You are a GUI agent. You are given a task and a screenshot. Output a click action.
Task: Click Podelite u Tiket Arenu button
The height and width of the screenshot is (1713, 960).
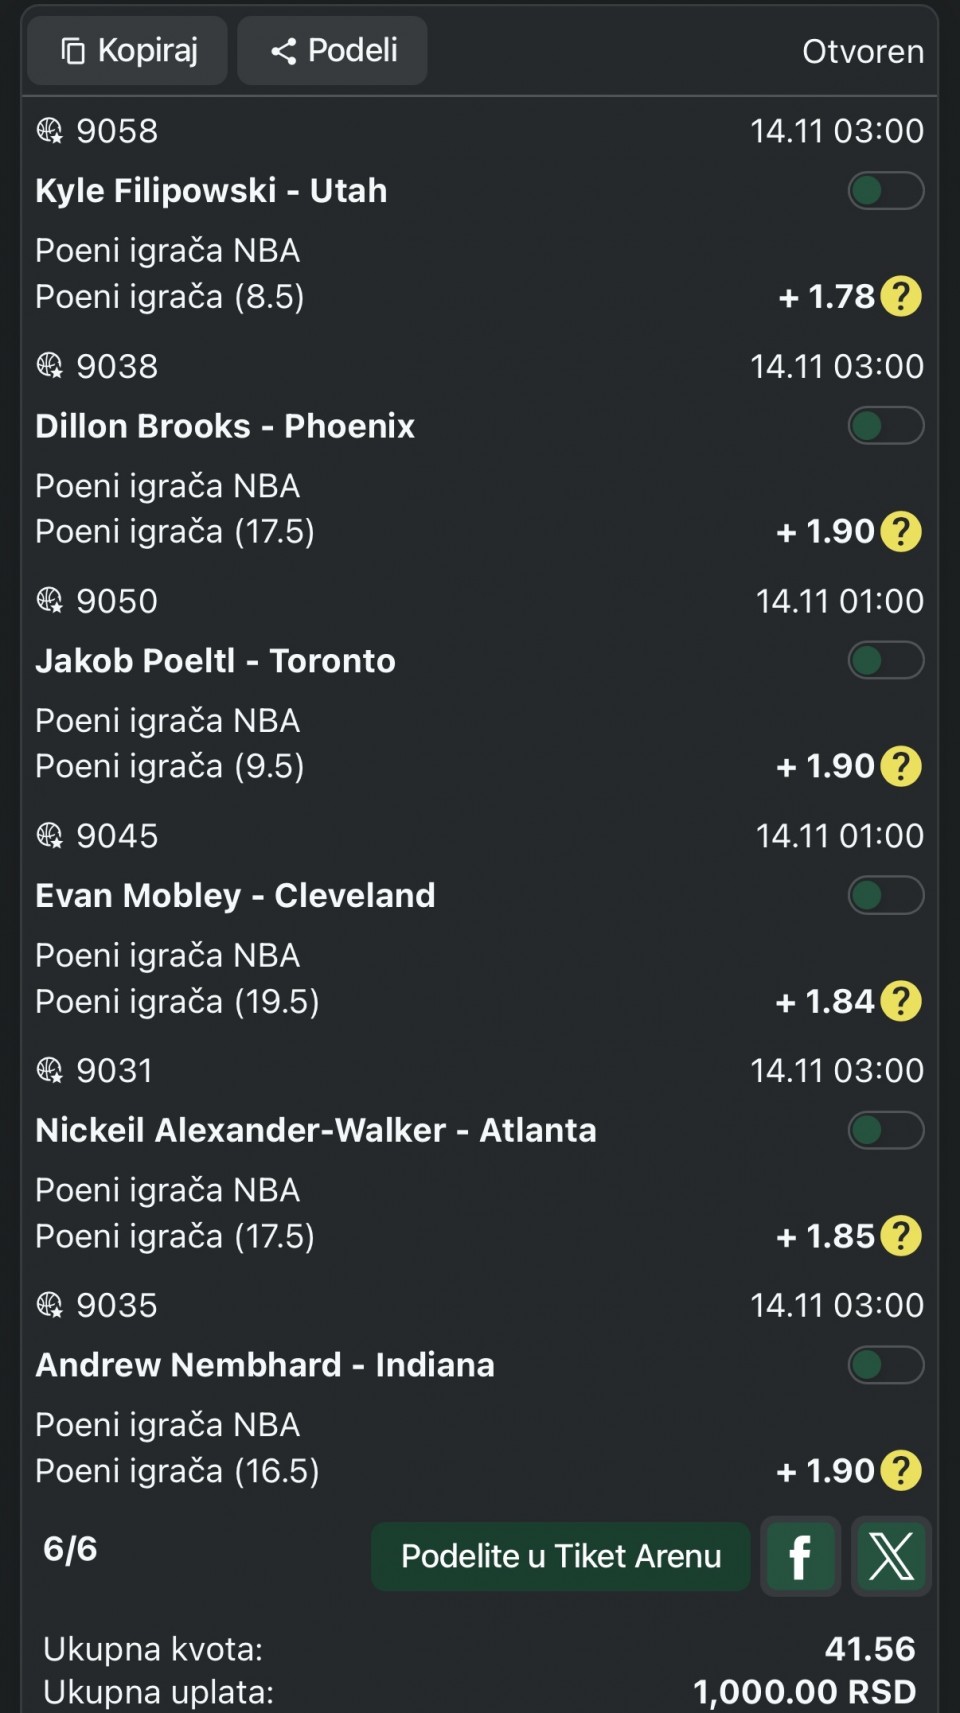click(560, 1556)
